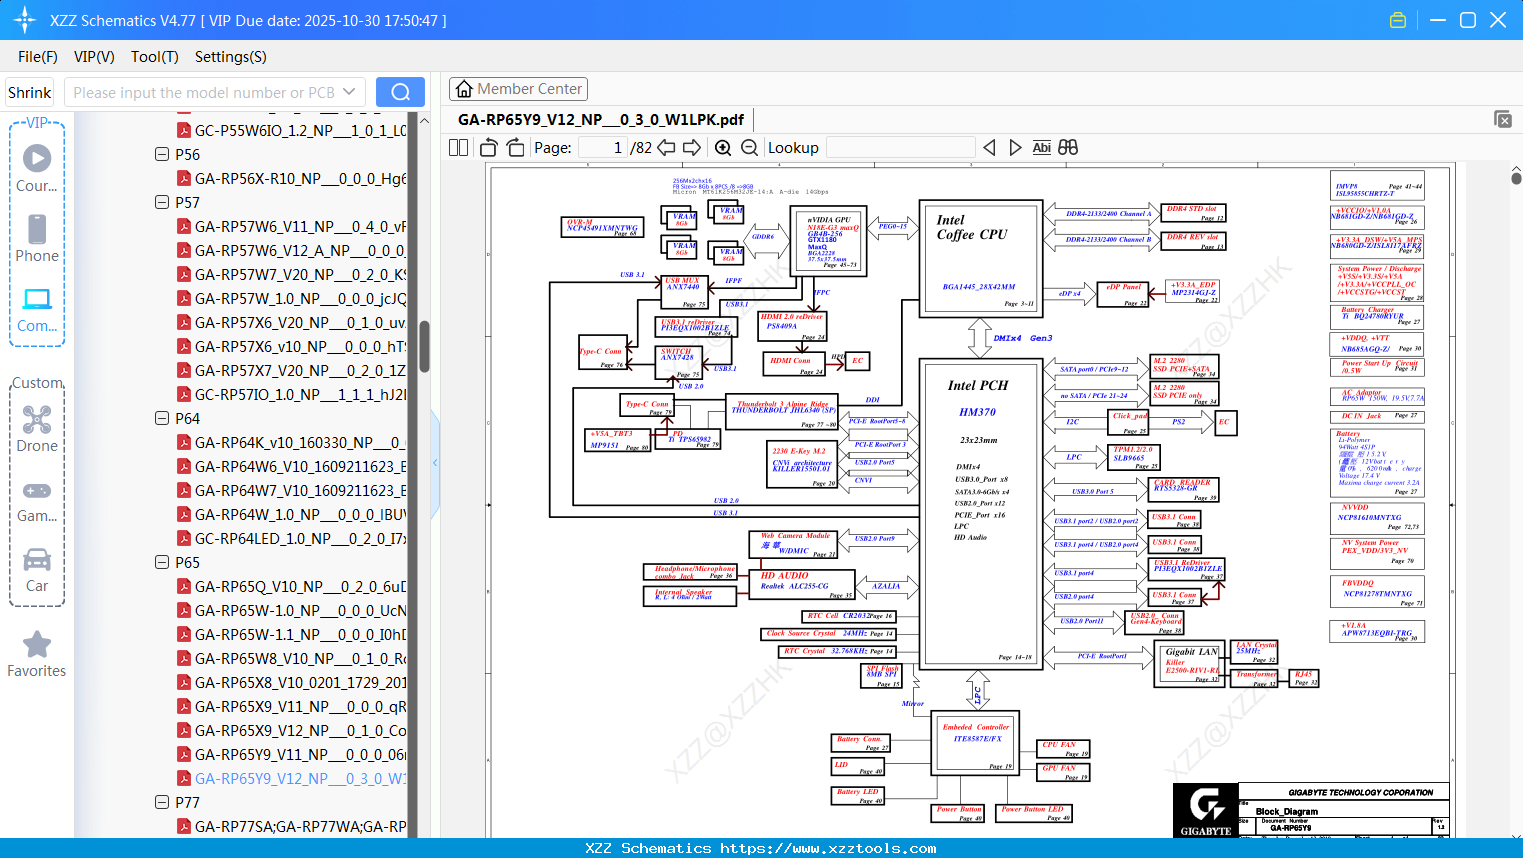Click the file tree scroll-up arrow
This screenshot has width=1523, height=858.
coord(424,121)
